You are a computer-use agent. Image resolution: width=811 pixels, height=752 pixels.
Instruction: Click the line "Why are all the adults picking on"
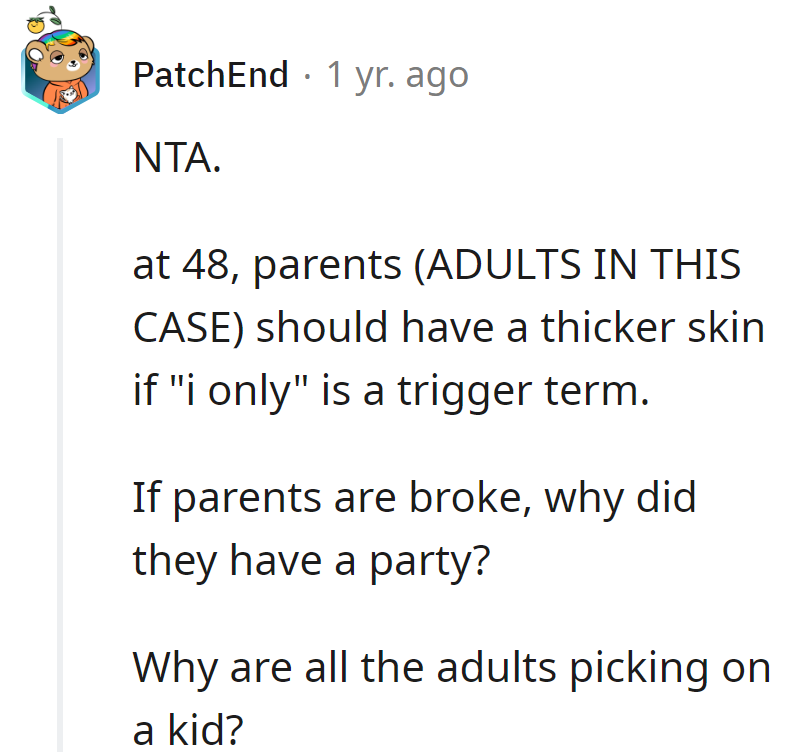(x=451, y=667)
